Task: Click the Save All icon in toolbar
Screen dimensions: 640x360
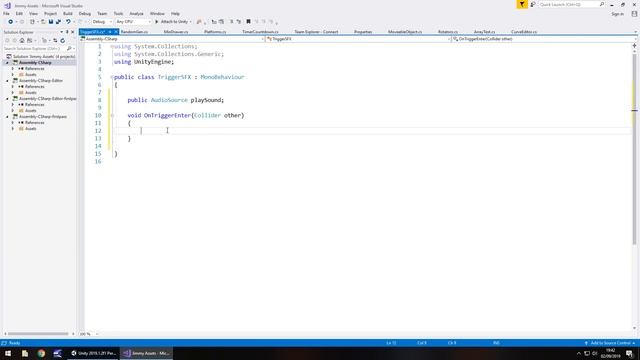Action: 58,22
